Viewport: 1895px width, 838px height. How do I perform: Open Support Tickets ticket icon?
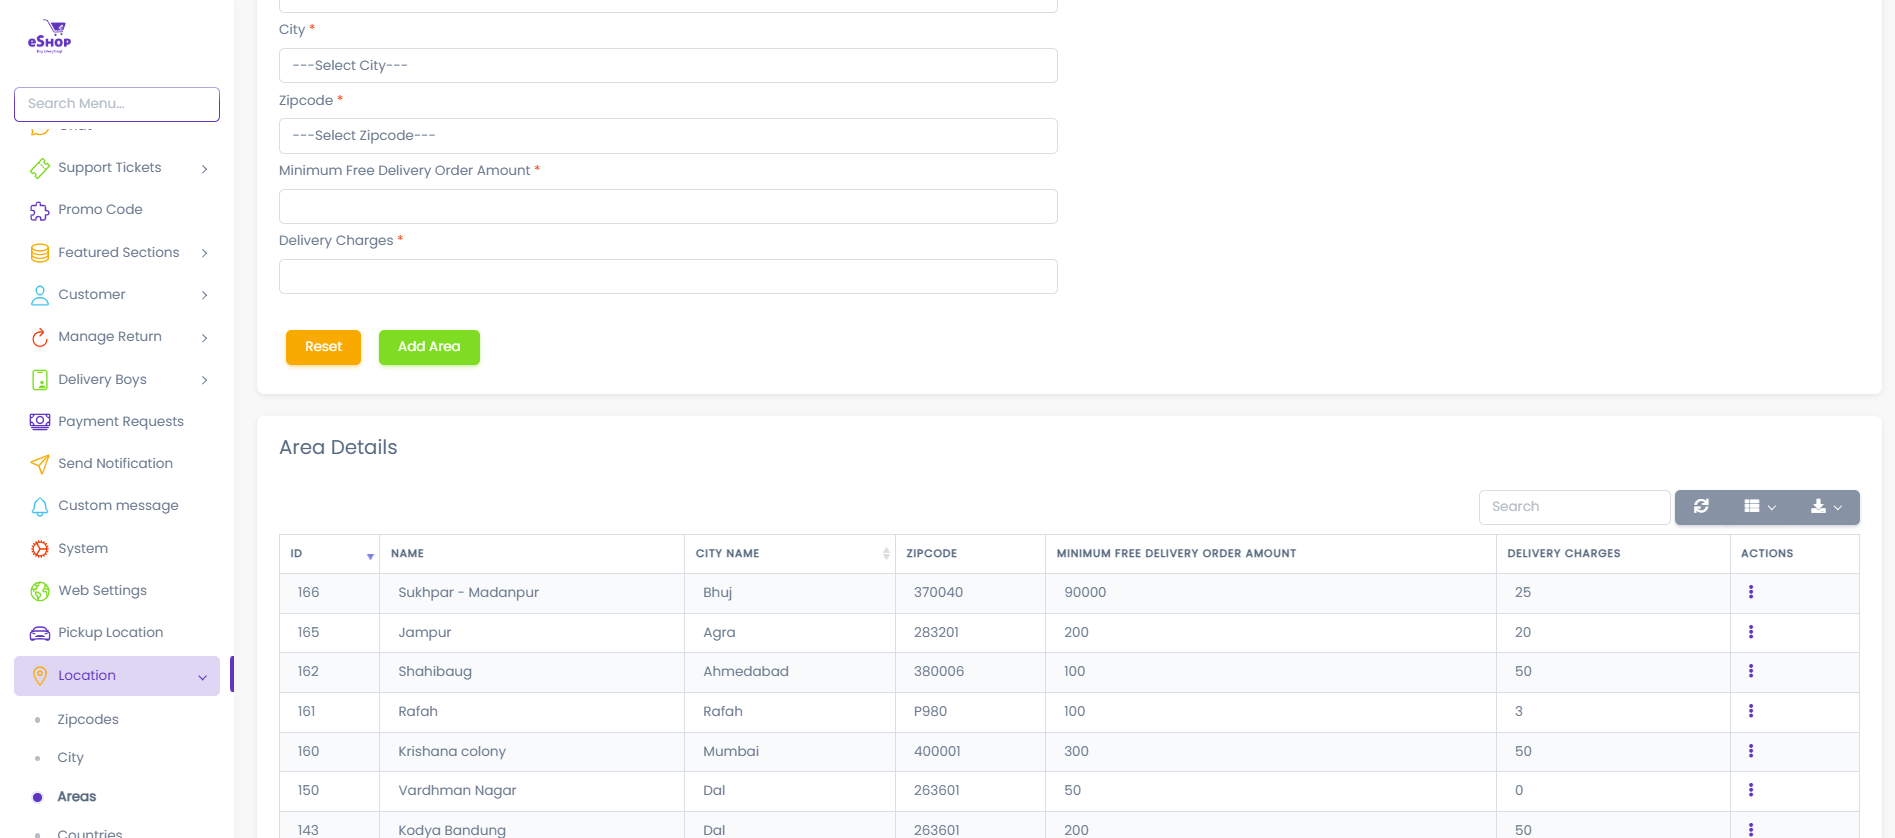pos(40,168)
